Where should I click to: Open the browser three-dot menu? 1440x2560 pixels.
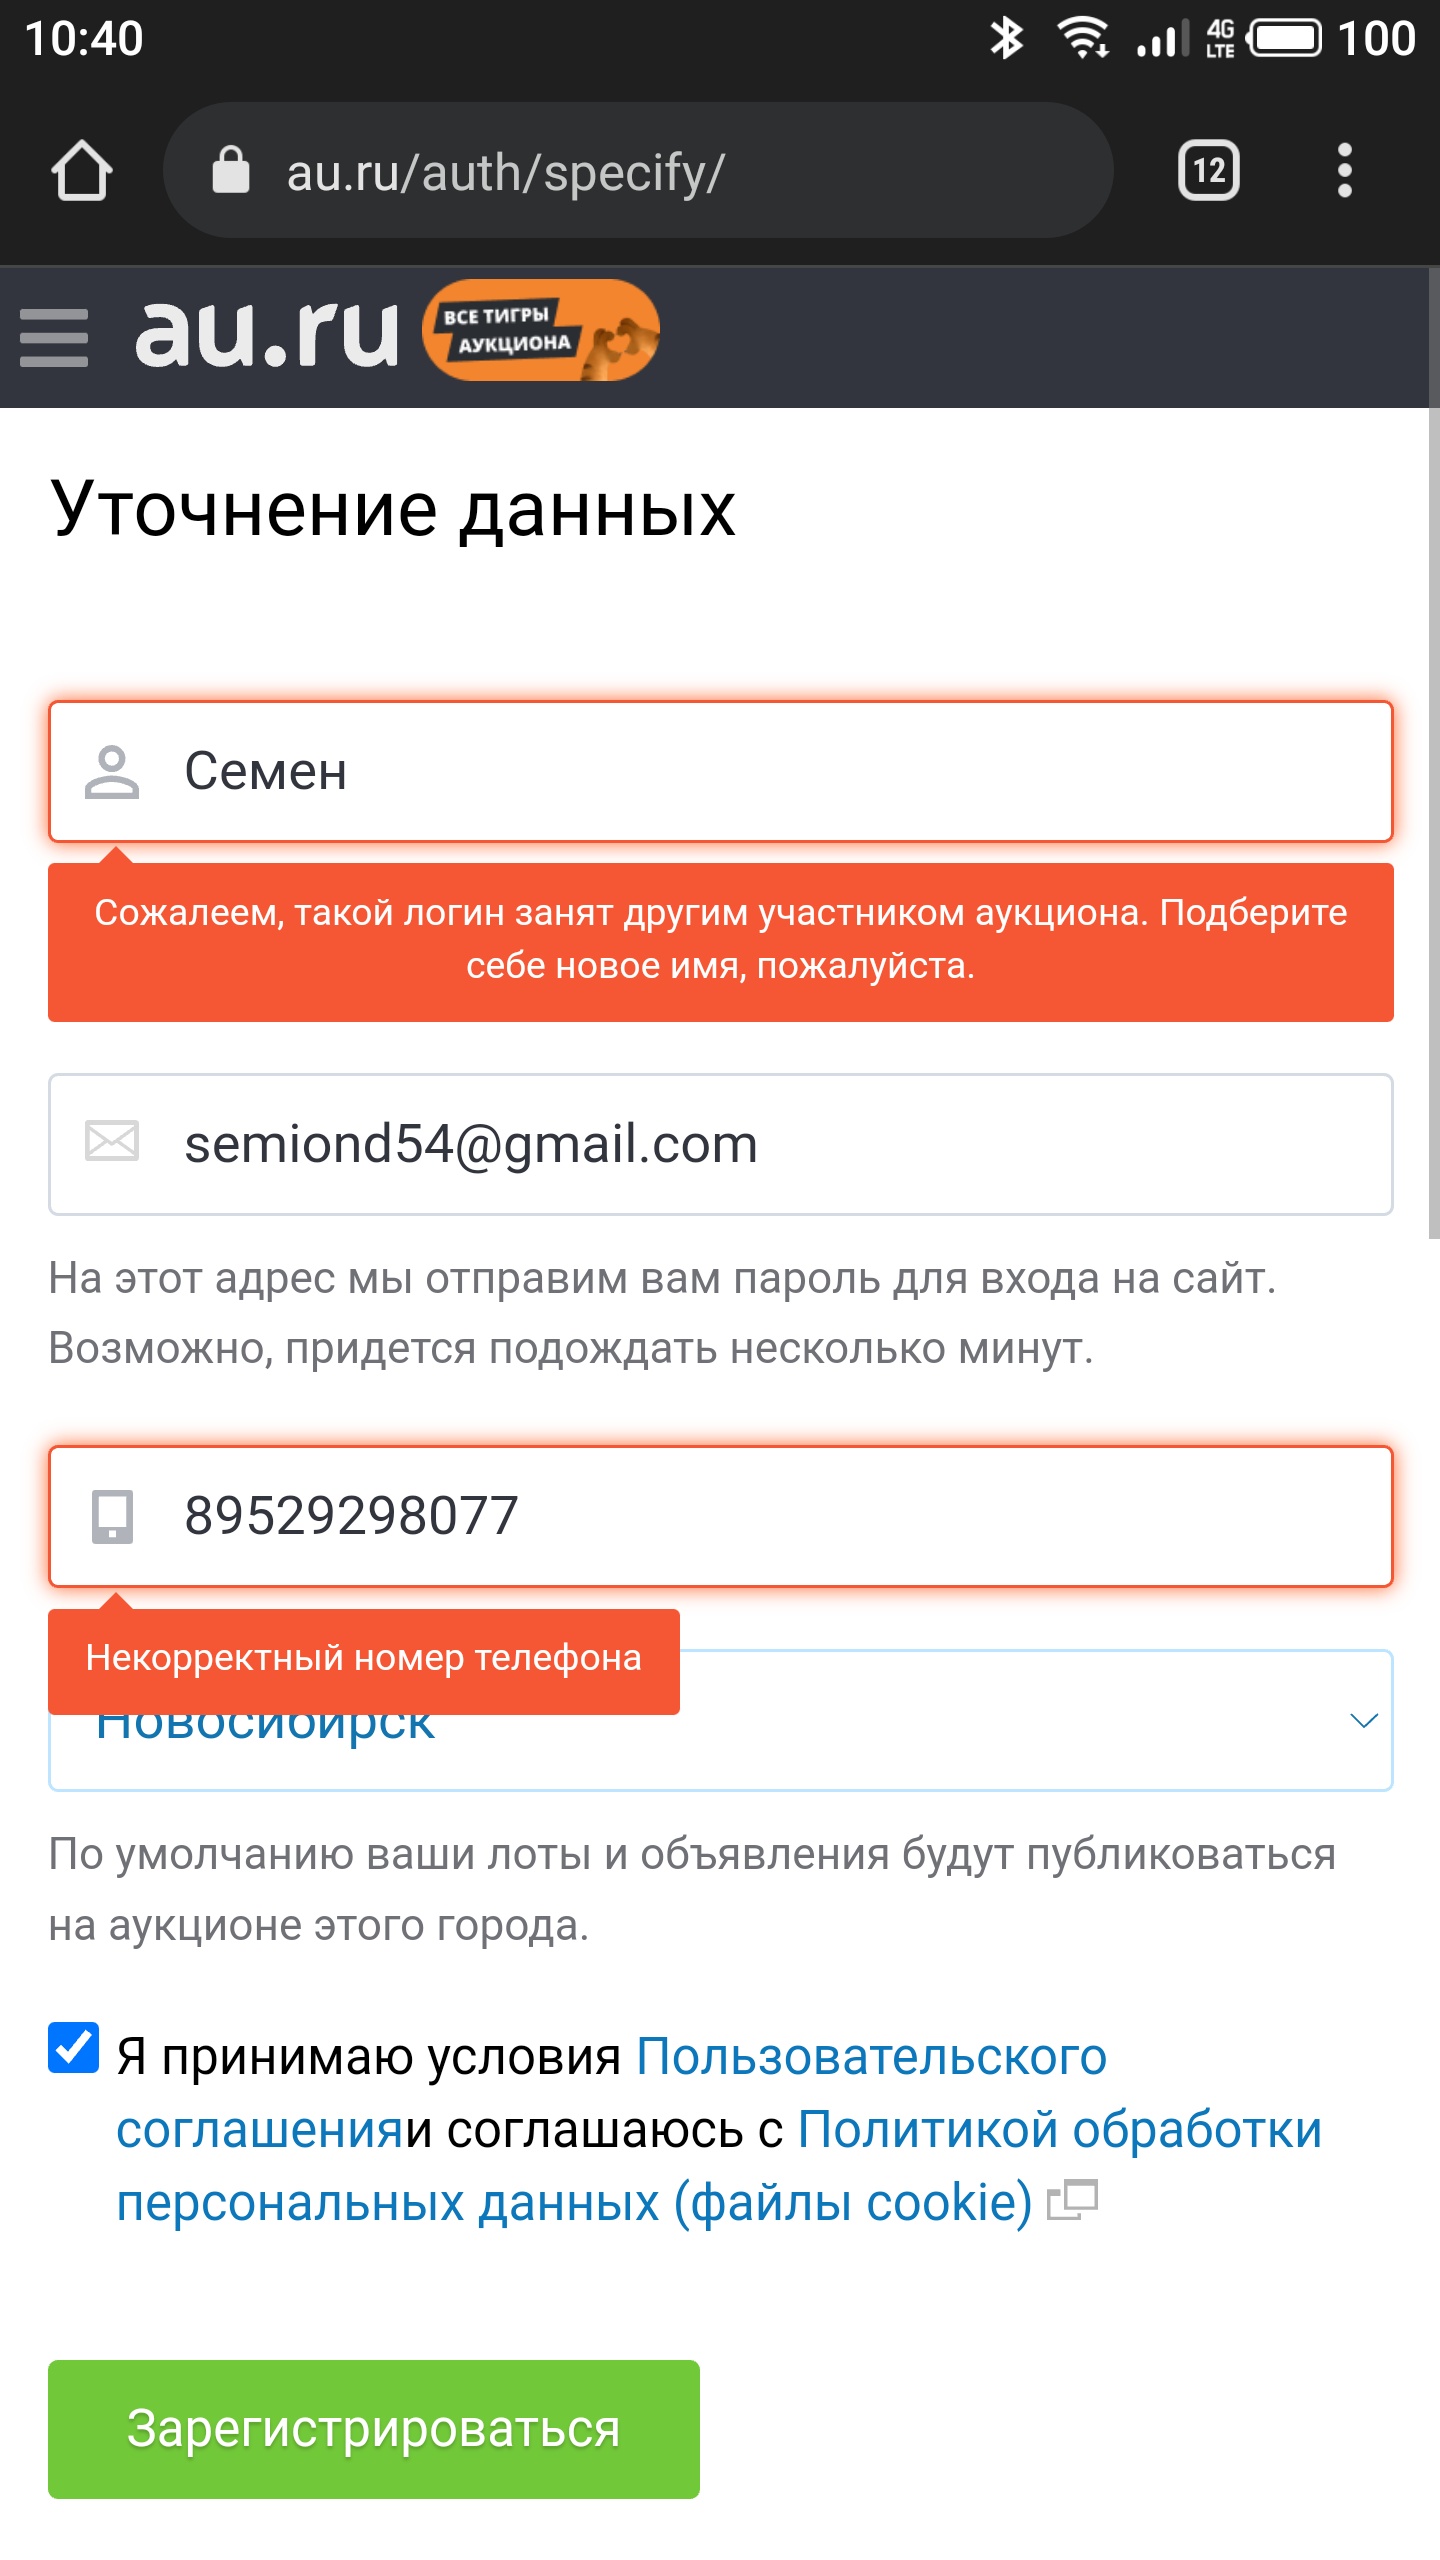pos(1344,171)
